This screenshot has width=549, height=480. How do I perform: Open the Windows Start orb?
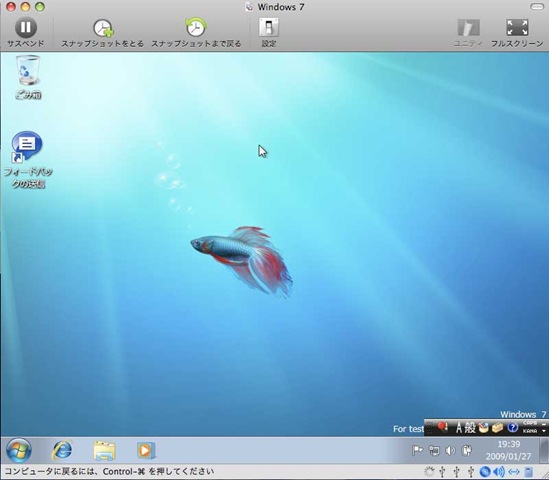19,450
